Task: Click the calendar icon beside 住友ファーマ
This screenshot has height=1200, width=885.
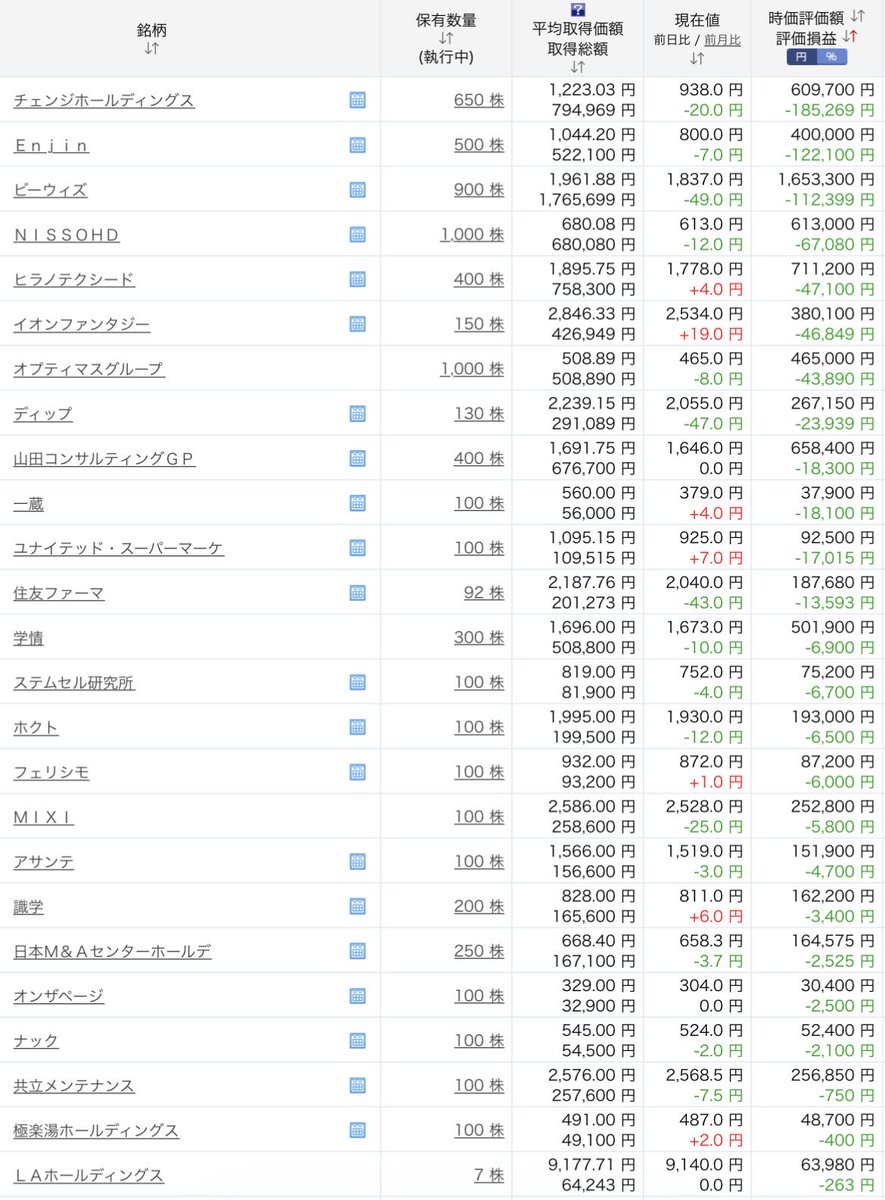Action: click(357, 593)
